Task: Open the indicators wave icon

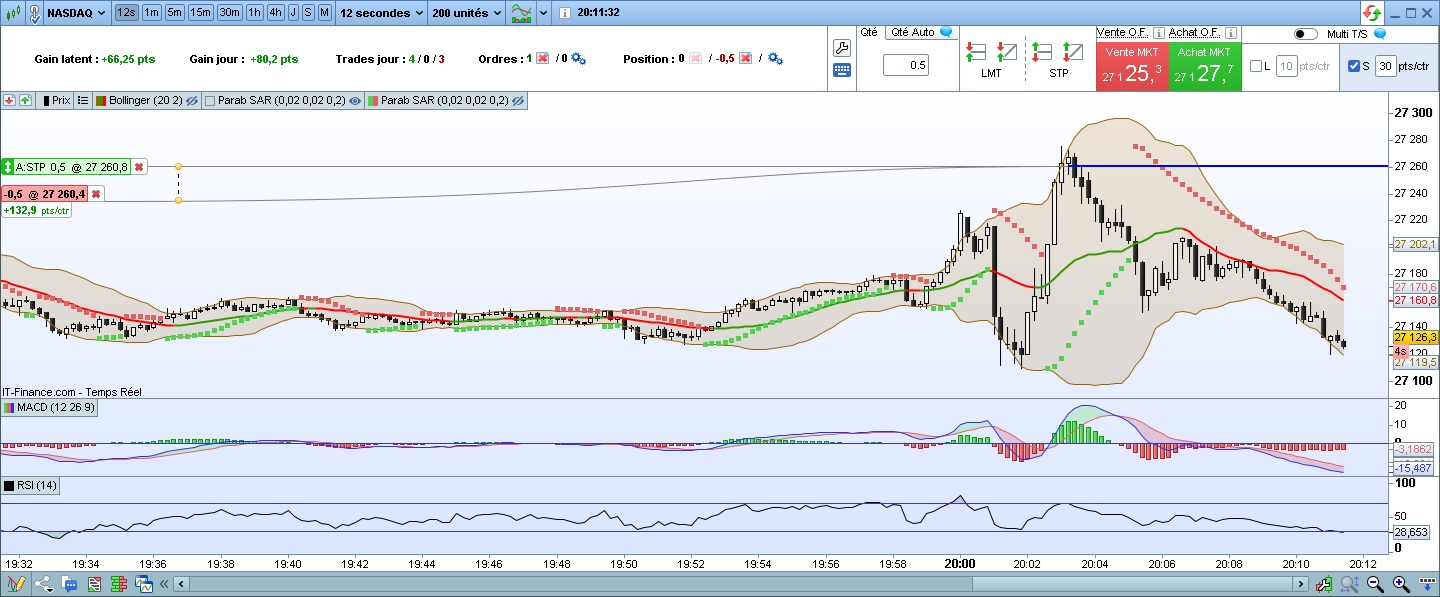Action: click(521, 13)
